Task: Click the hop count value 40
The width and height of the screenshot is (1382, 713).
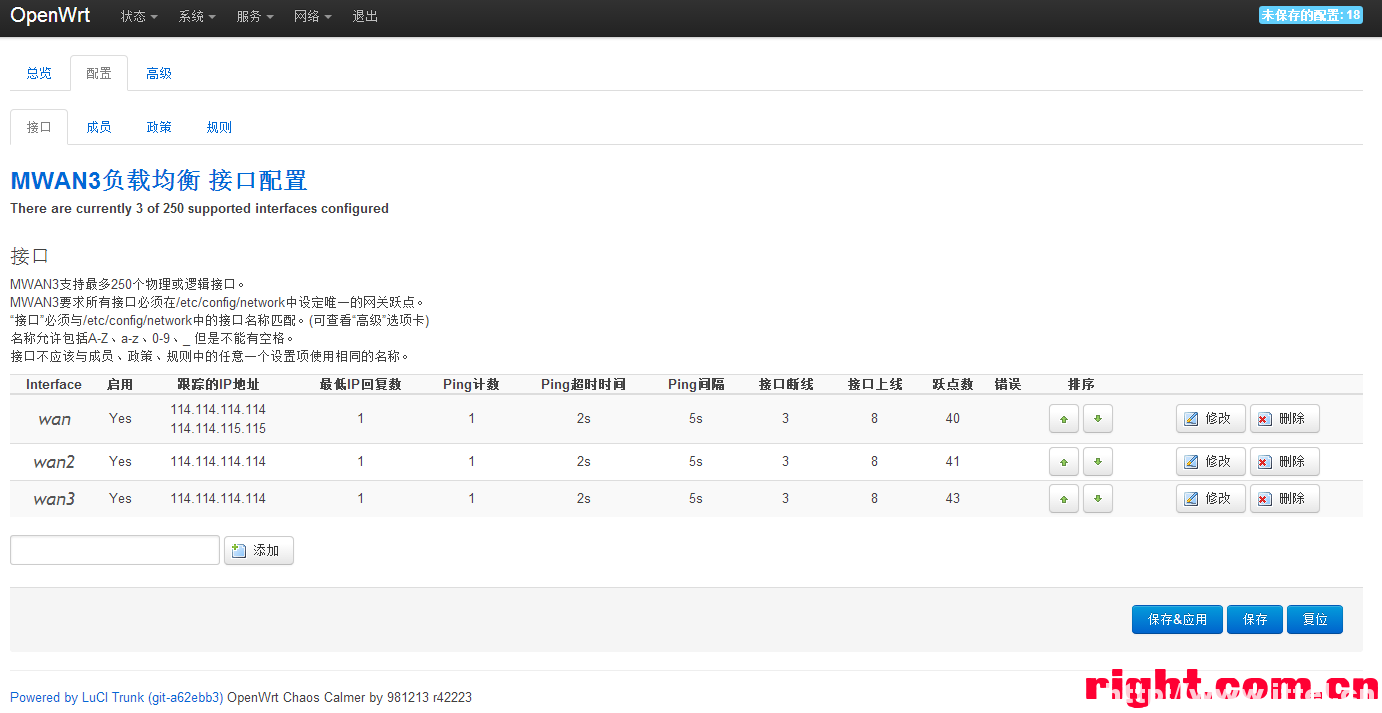Action: pos(952,419)
